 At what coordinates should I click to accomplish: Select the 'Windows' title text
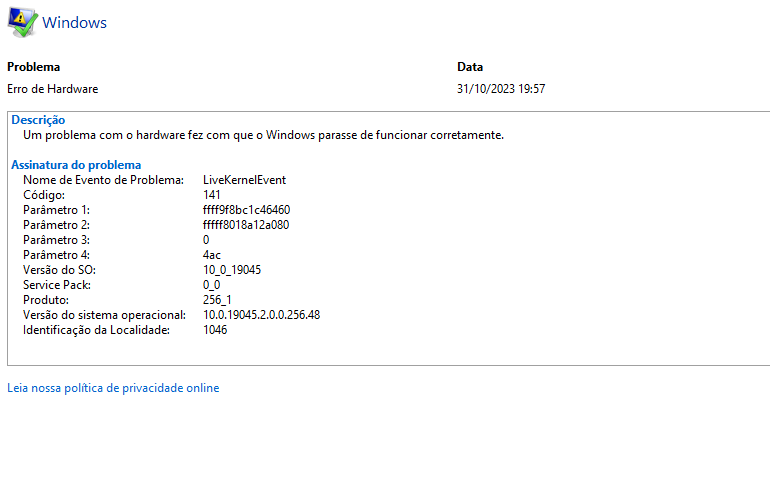(74, 23)
